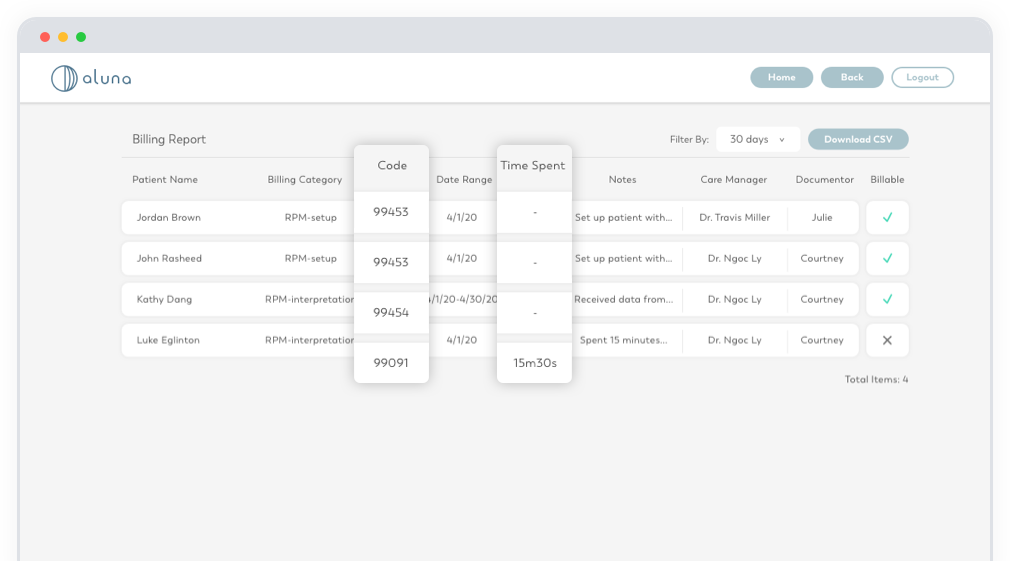Click the Care Manager column header
The image size is (1010, 561).
(733, 180)
